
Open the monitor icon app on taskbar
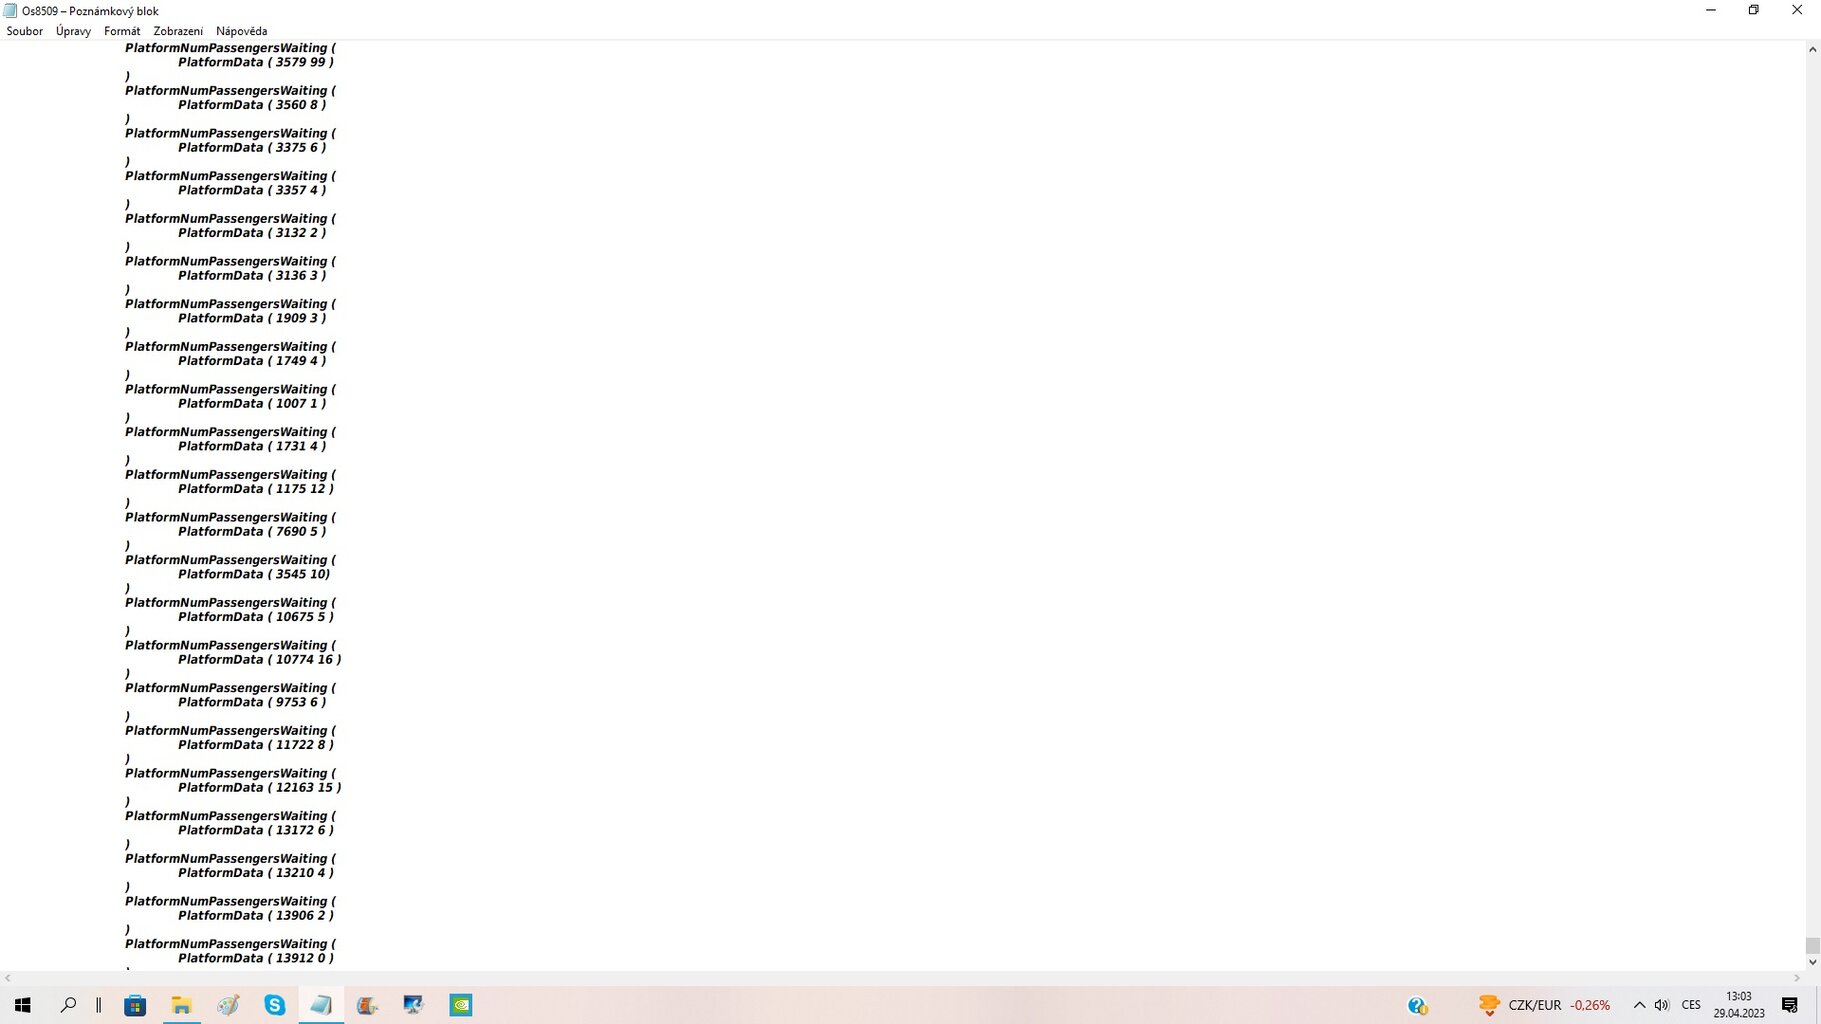pos(414,1005)
